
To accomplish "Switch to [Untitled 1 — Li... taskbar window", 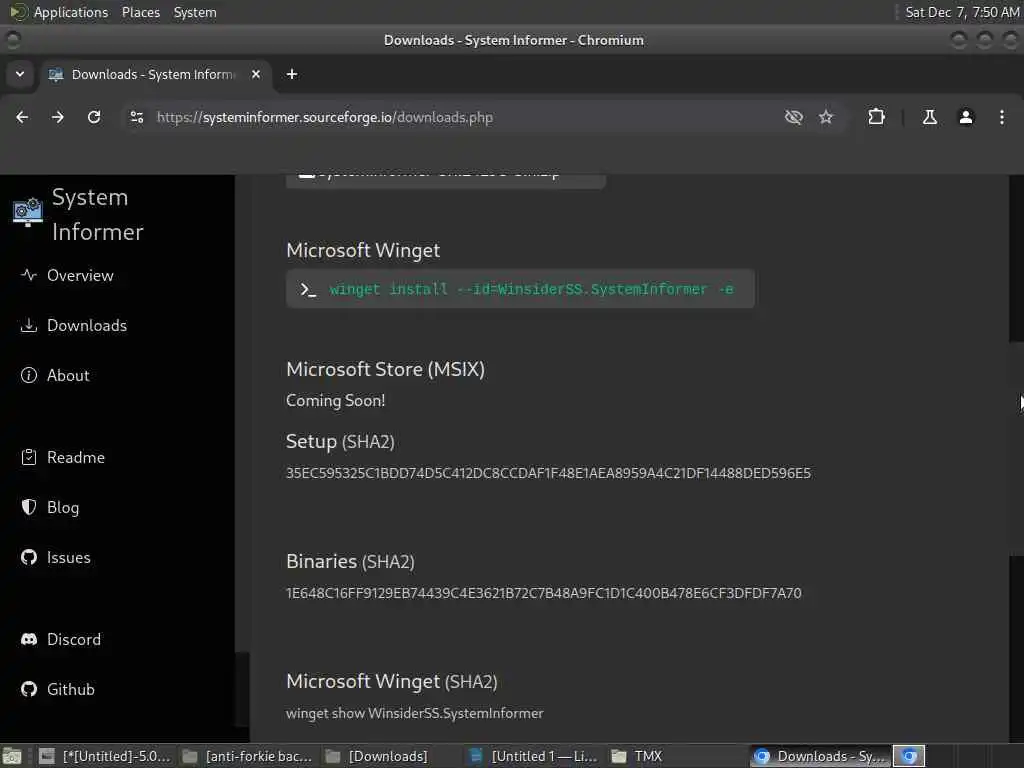I will pos(534,756).
